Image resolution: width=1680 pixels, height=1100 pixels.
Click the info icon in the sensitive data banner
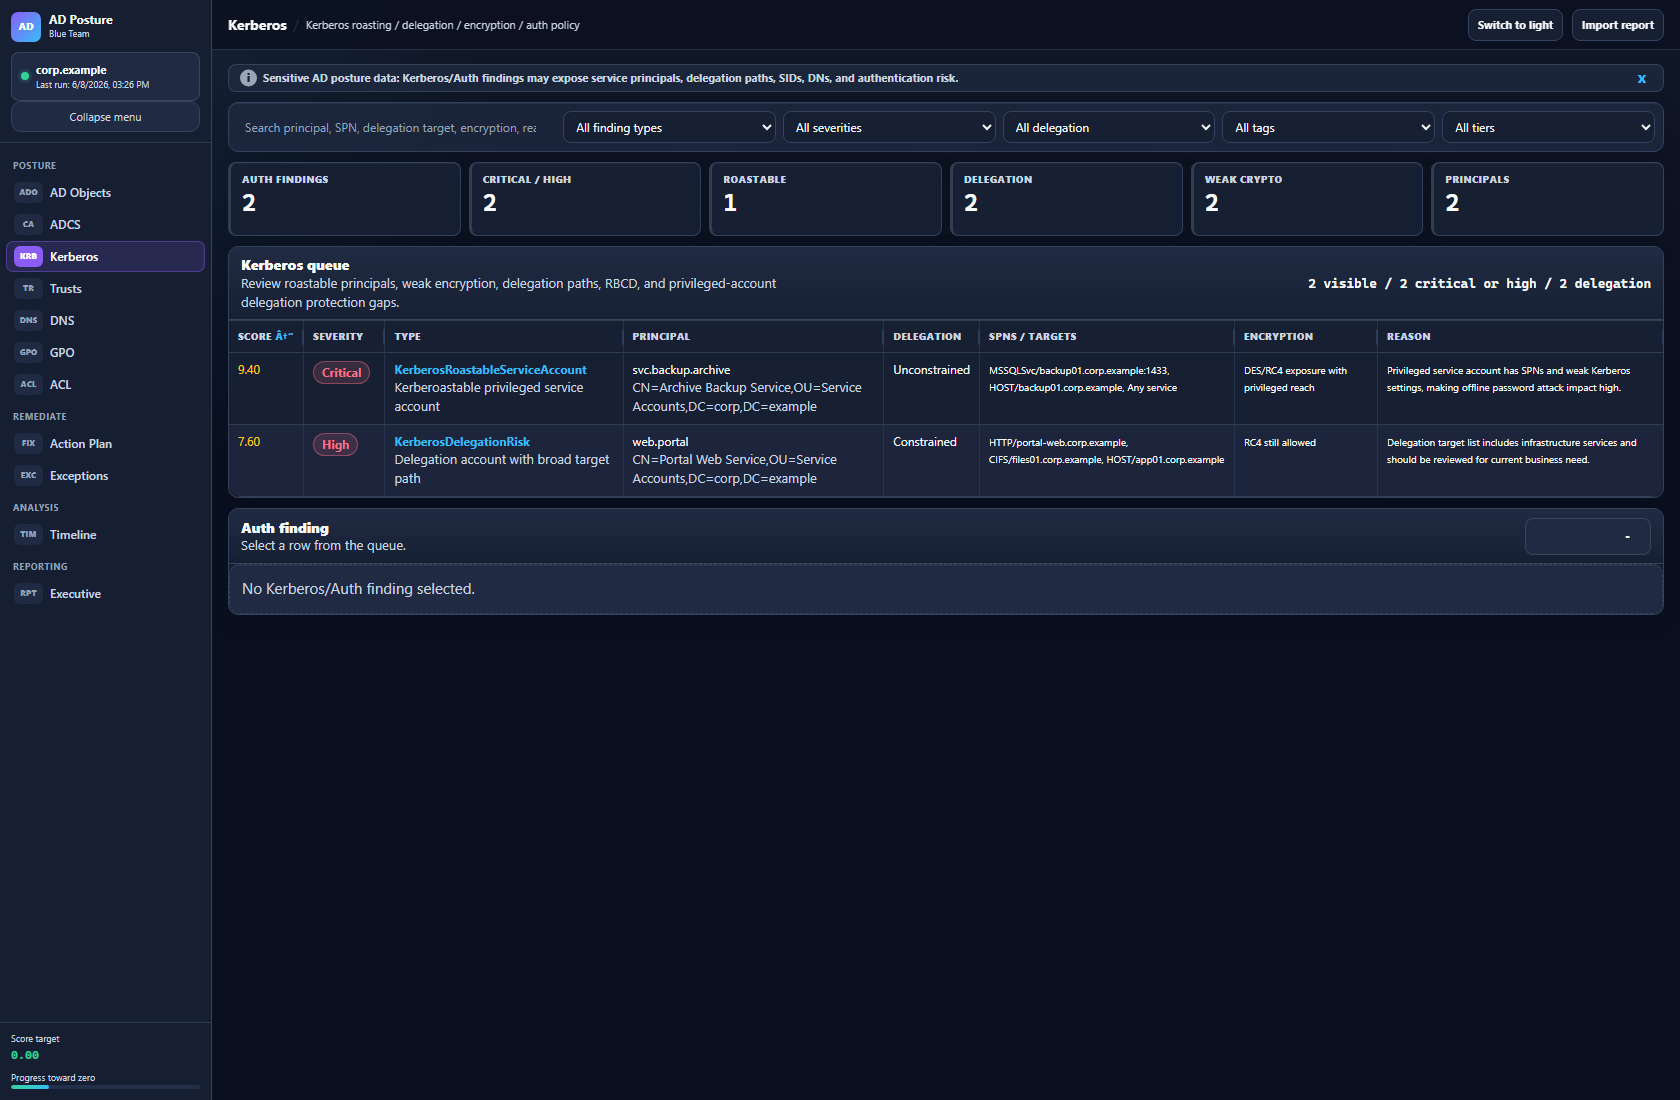248,78
